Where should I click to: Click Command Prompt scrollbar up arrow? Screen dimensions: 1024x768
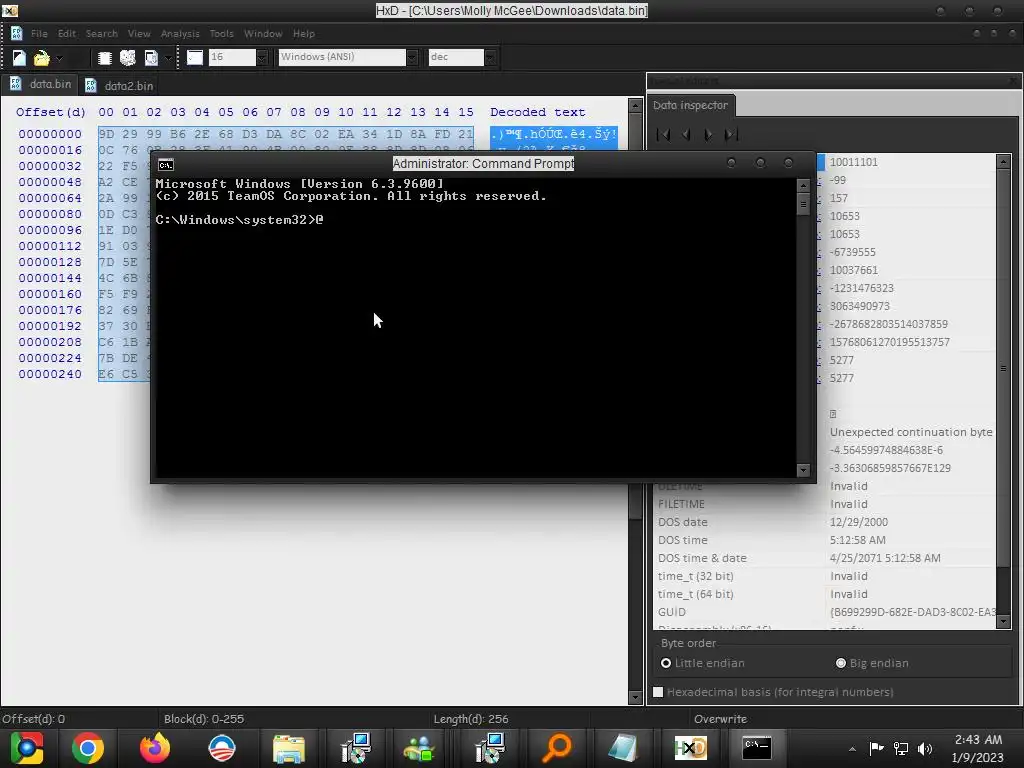click(x=803, y=185)
